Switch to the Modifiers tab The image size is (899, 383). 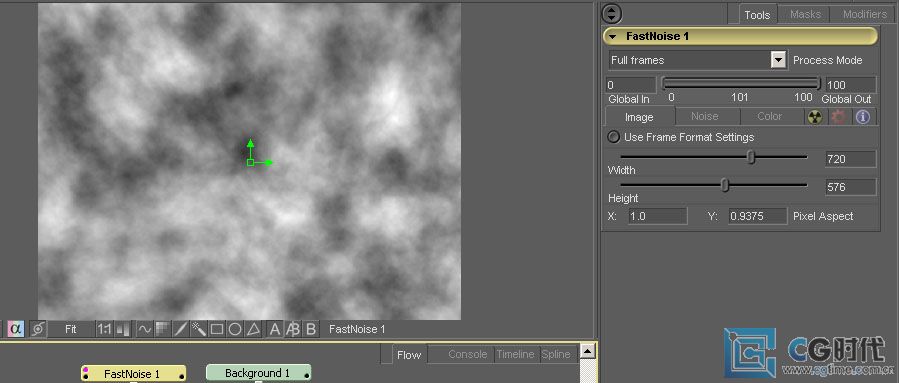pos(865,14)
